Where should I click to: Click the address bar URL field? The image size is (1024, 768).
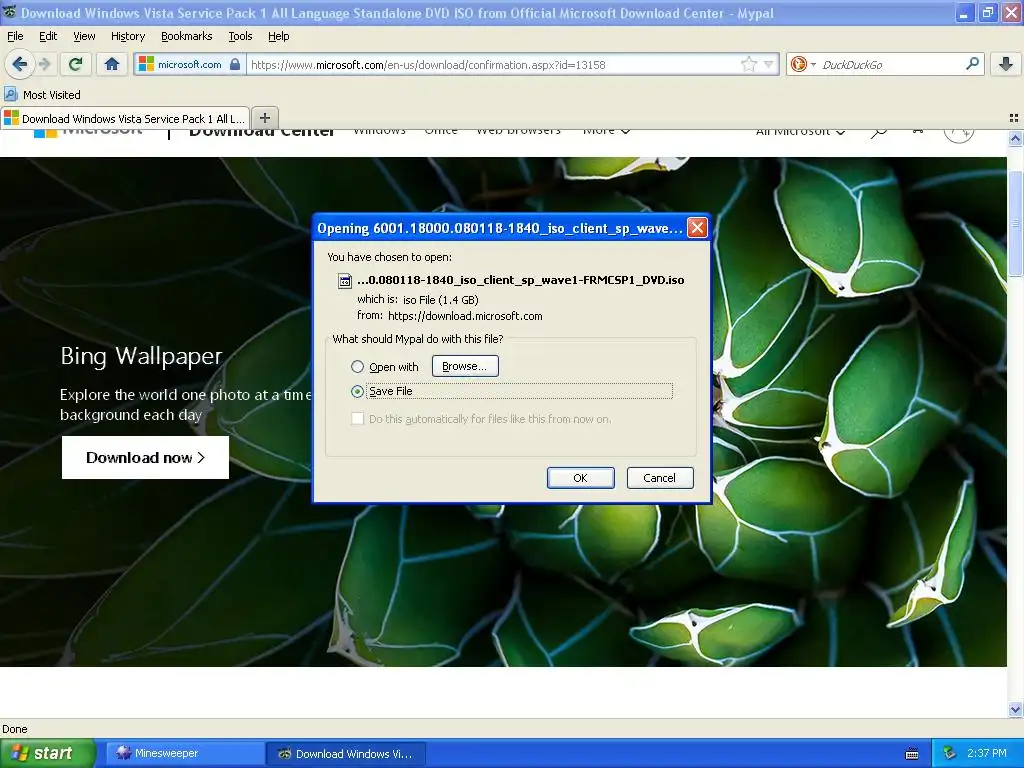(493, 65)
